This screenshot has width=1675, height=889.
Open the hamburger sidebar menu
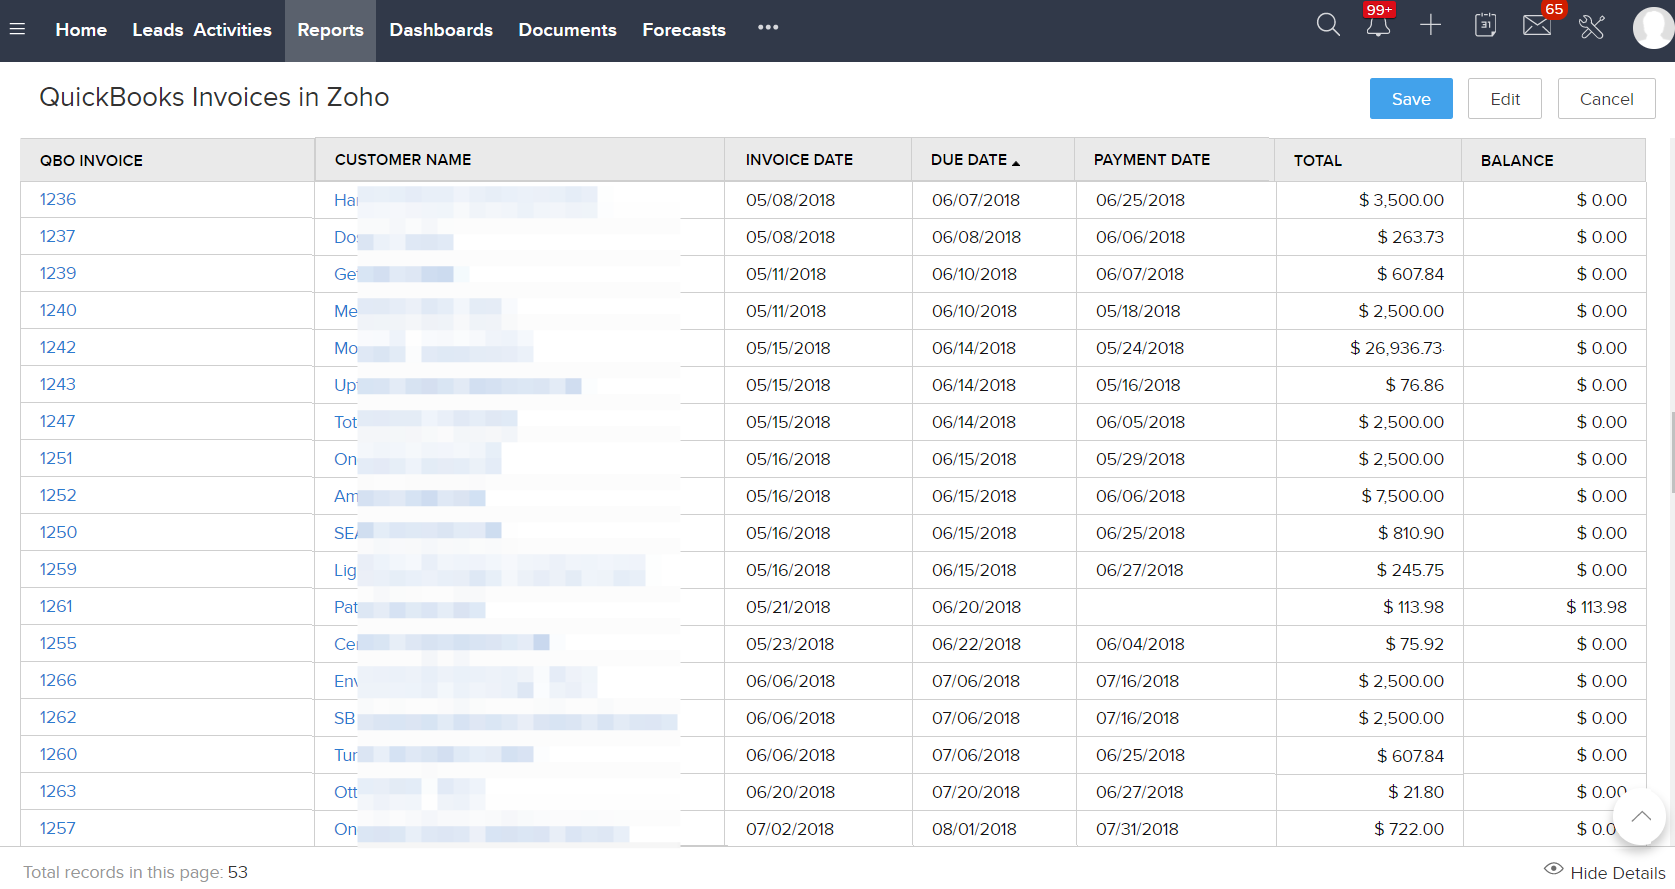click(x=17, y=29)
